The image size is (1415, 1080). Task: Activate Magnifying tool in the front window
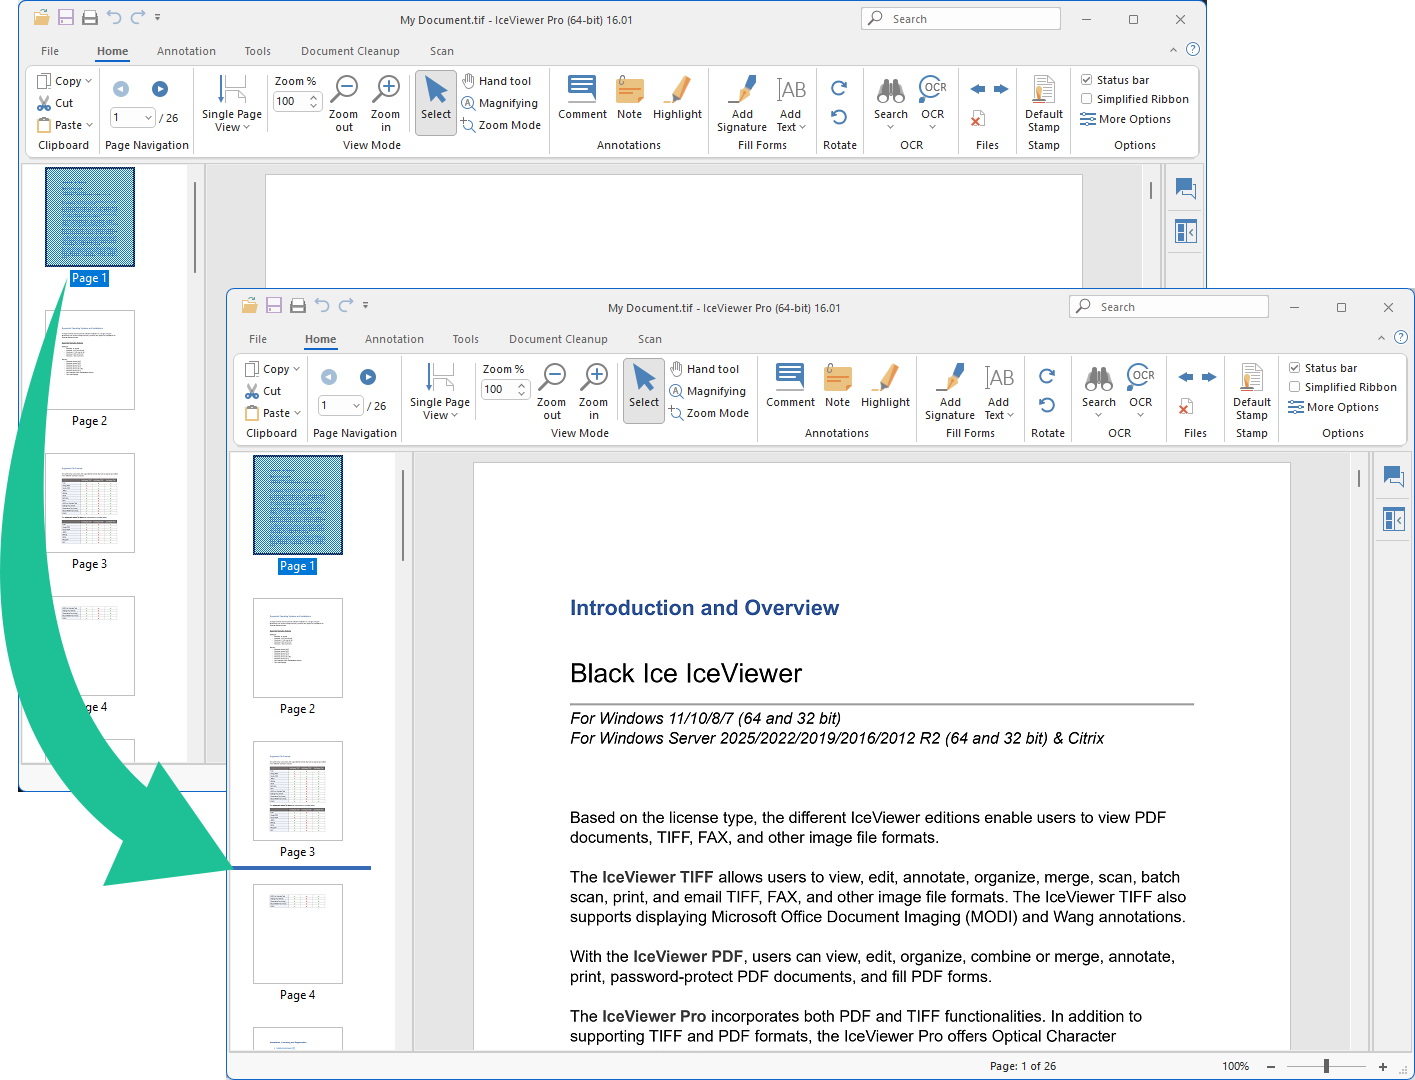click(x=708, y=391)
